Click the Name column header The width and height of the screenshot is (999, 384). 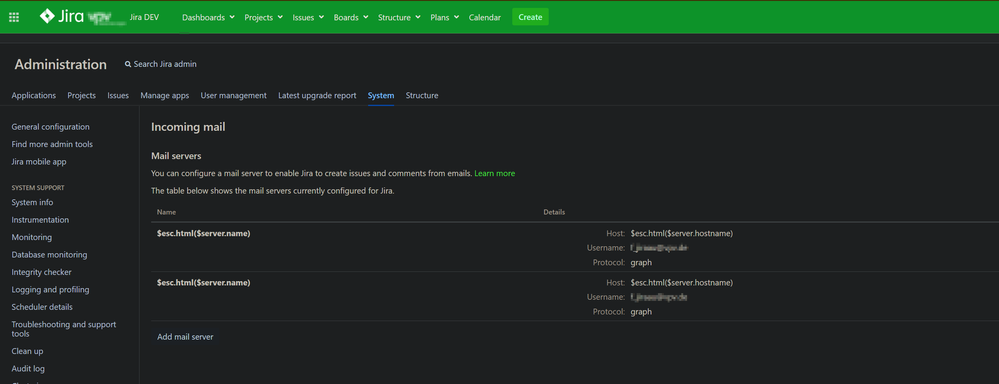(166, 212)
